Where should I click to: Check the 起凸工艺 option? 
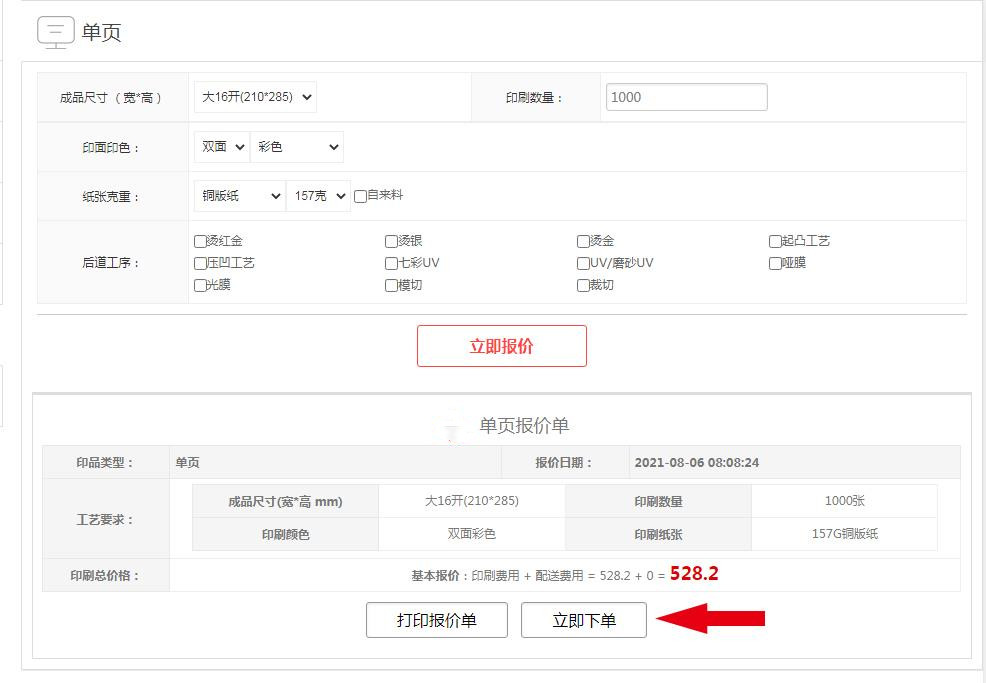click(x=775, y=242)
